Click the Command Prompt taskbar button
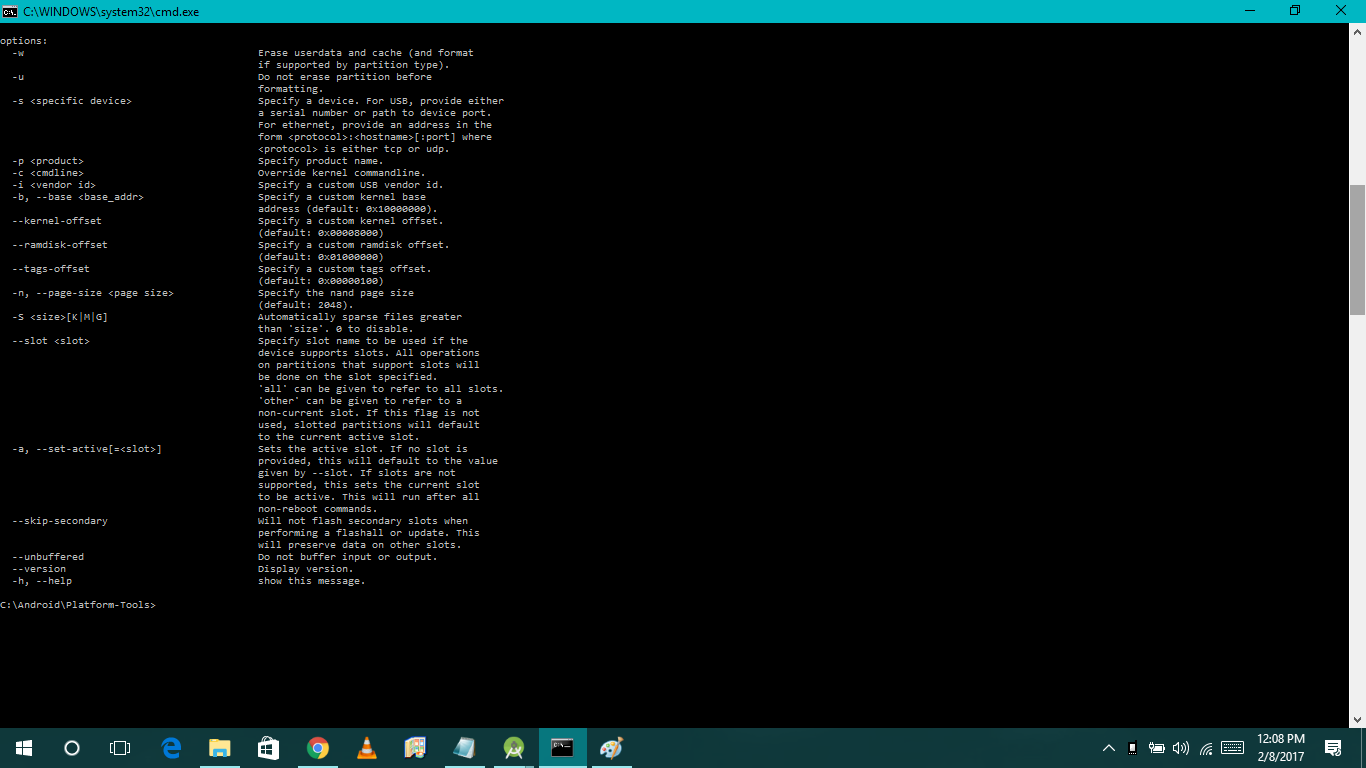Viewport: 1366px width, 768px height. (x=562, y=748)
